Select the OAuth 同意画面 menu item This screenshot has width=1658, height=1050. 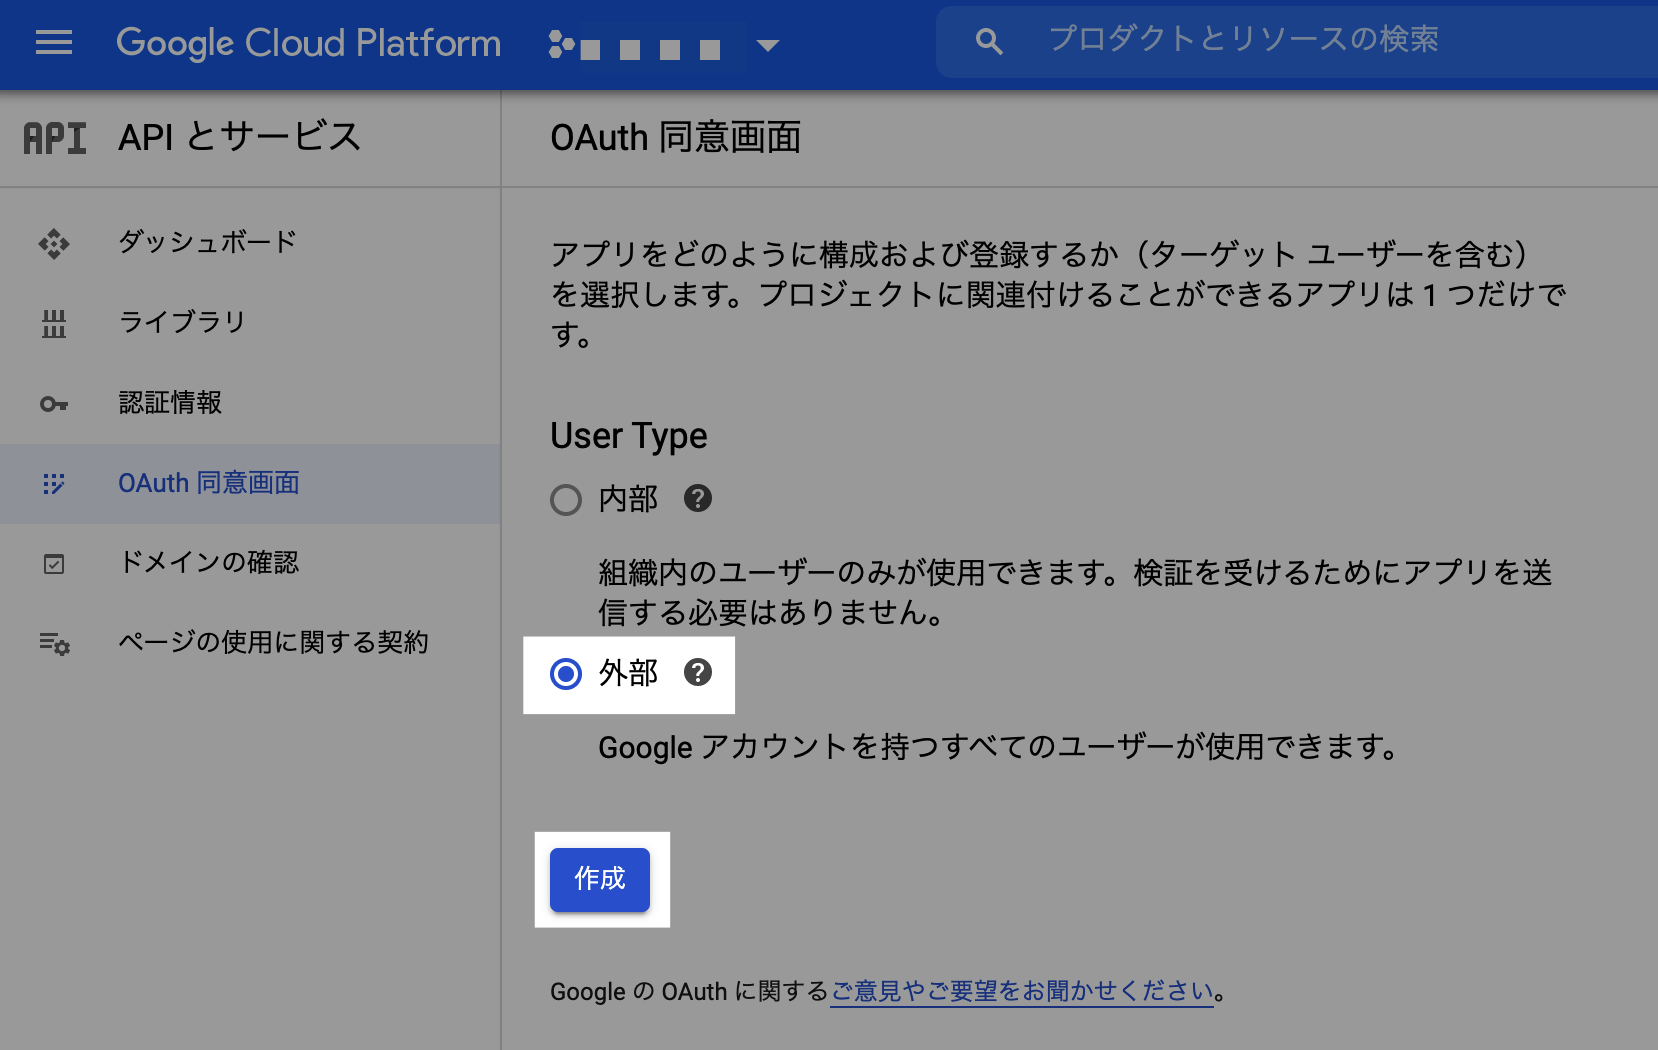click(x=250, y=483)
